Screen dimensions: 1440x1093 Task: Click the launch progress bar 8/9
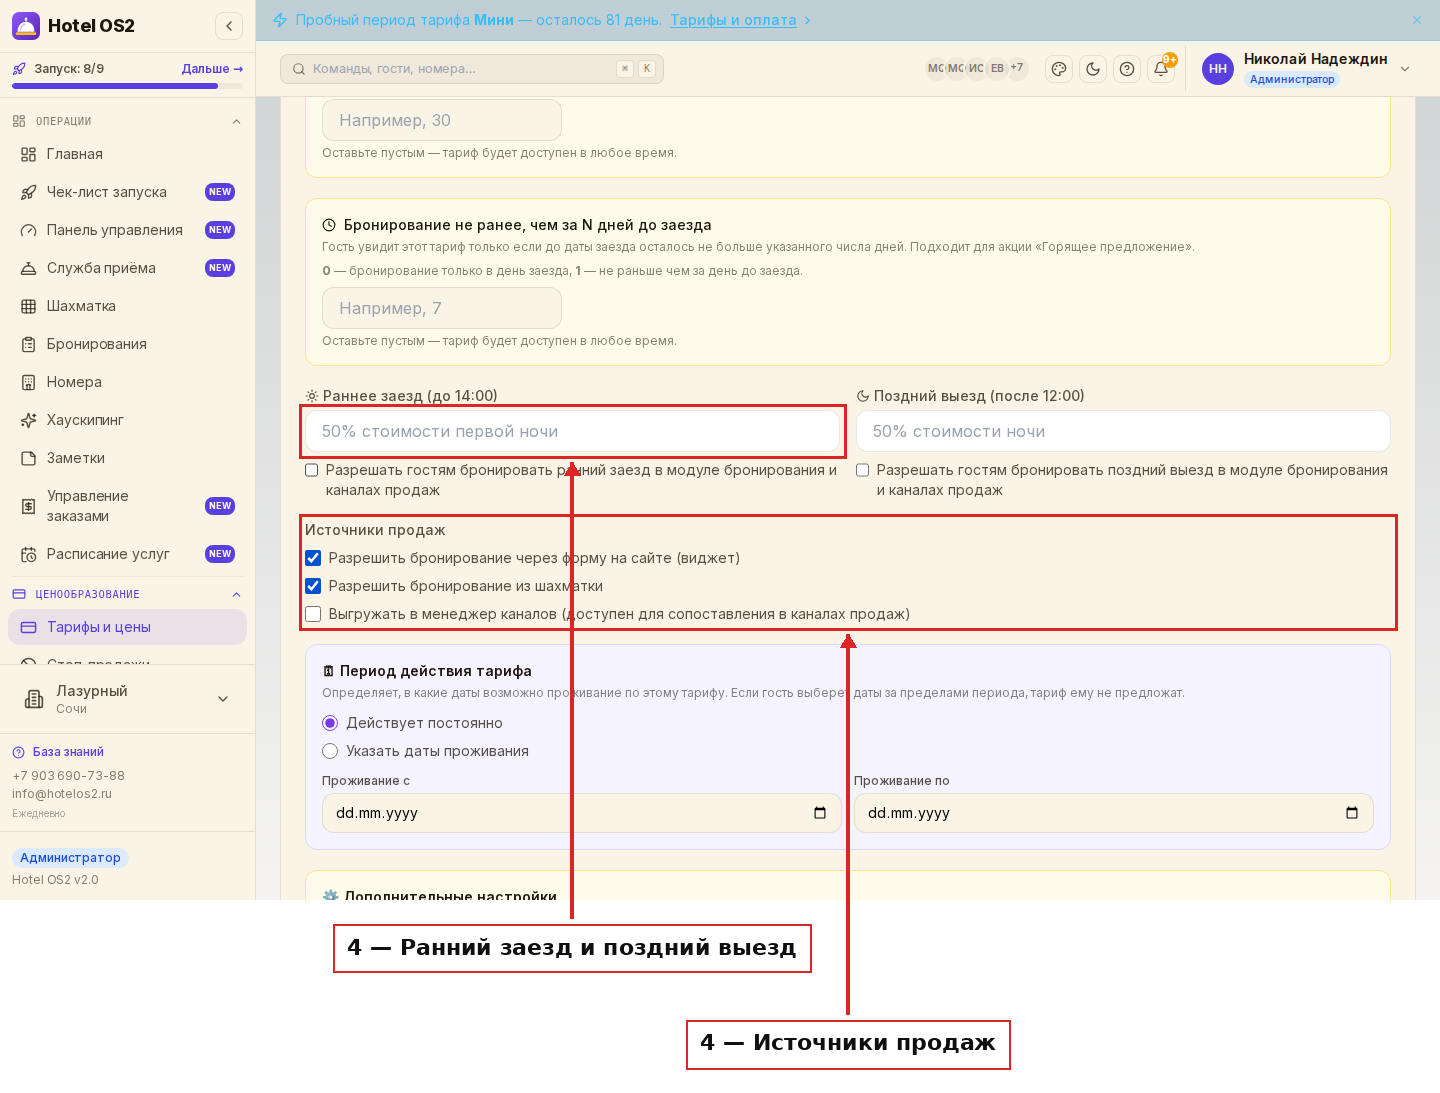127,86
